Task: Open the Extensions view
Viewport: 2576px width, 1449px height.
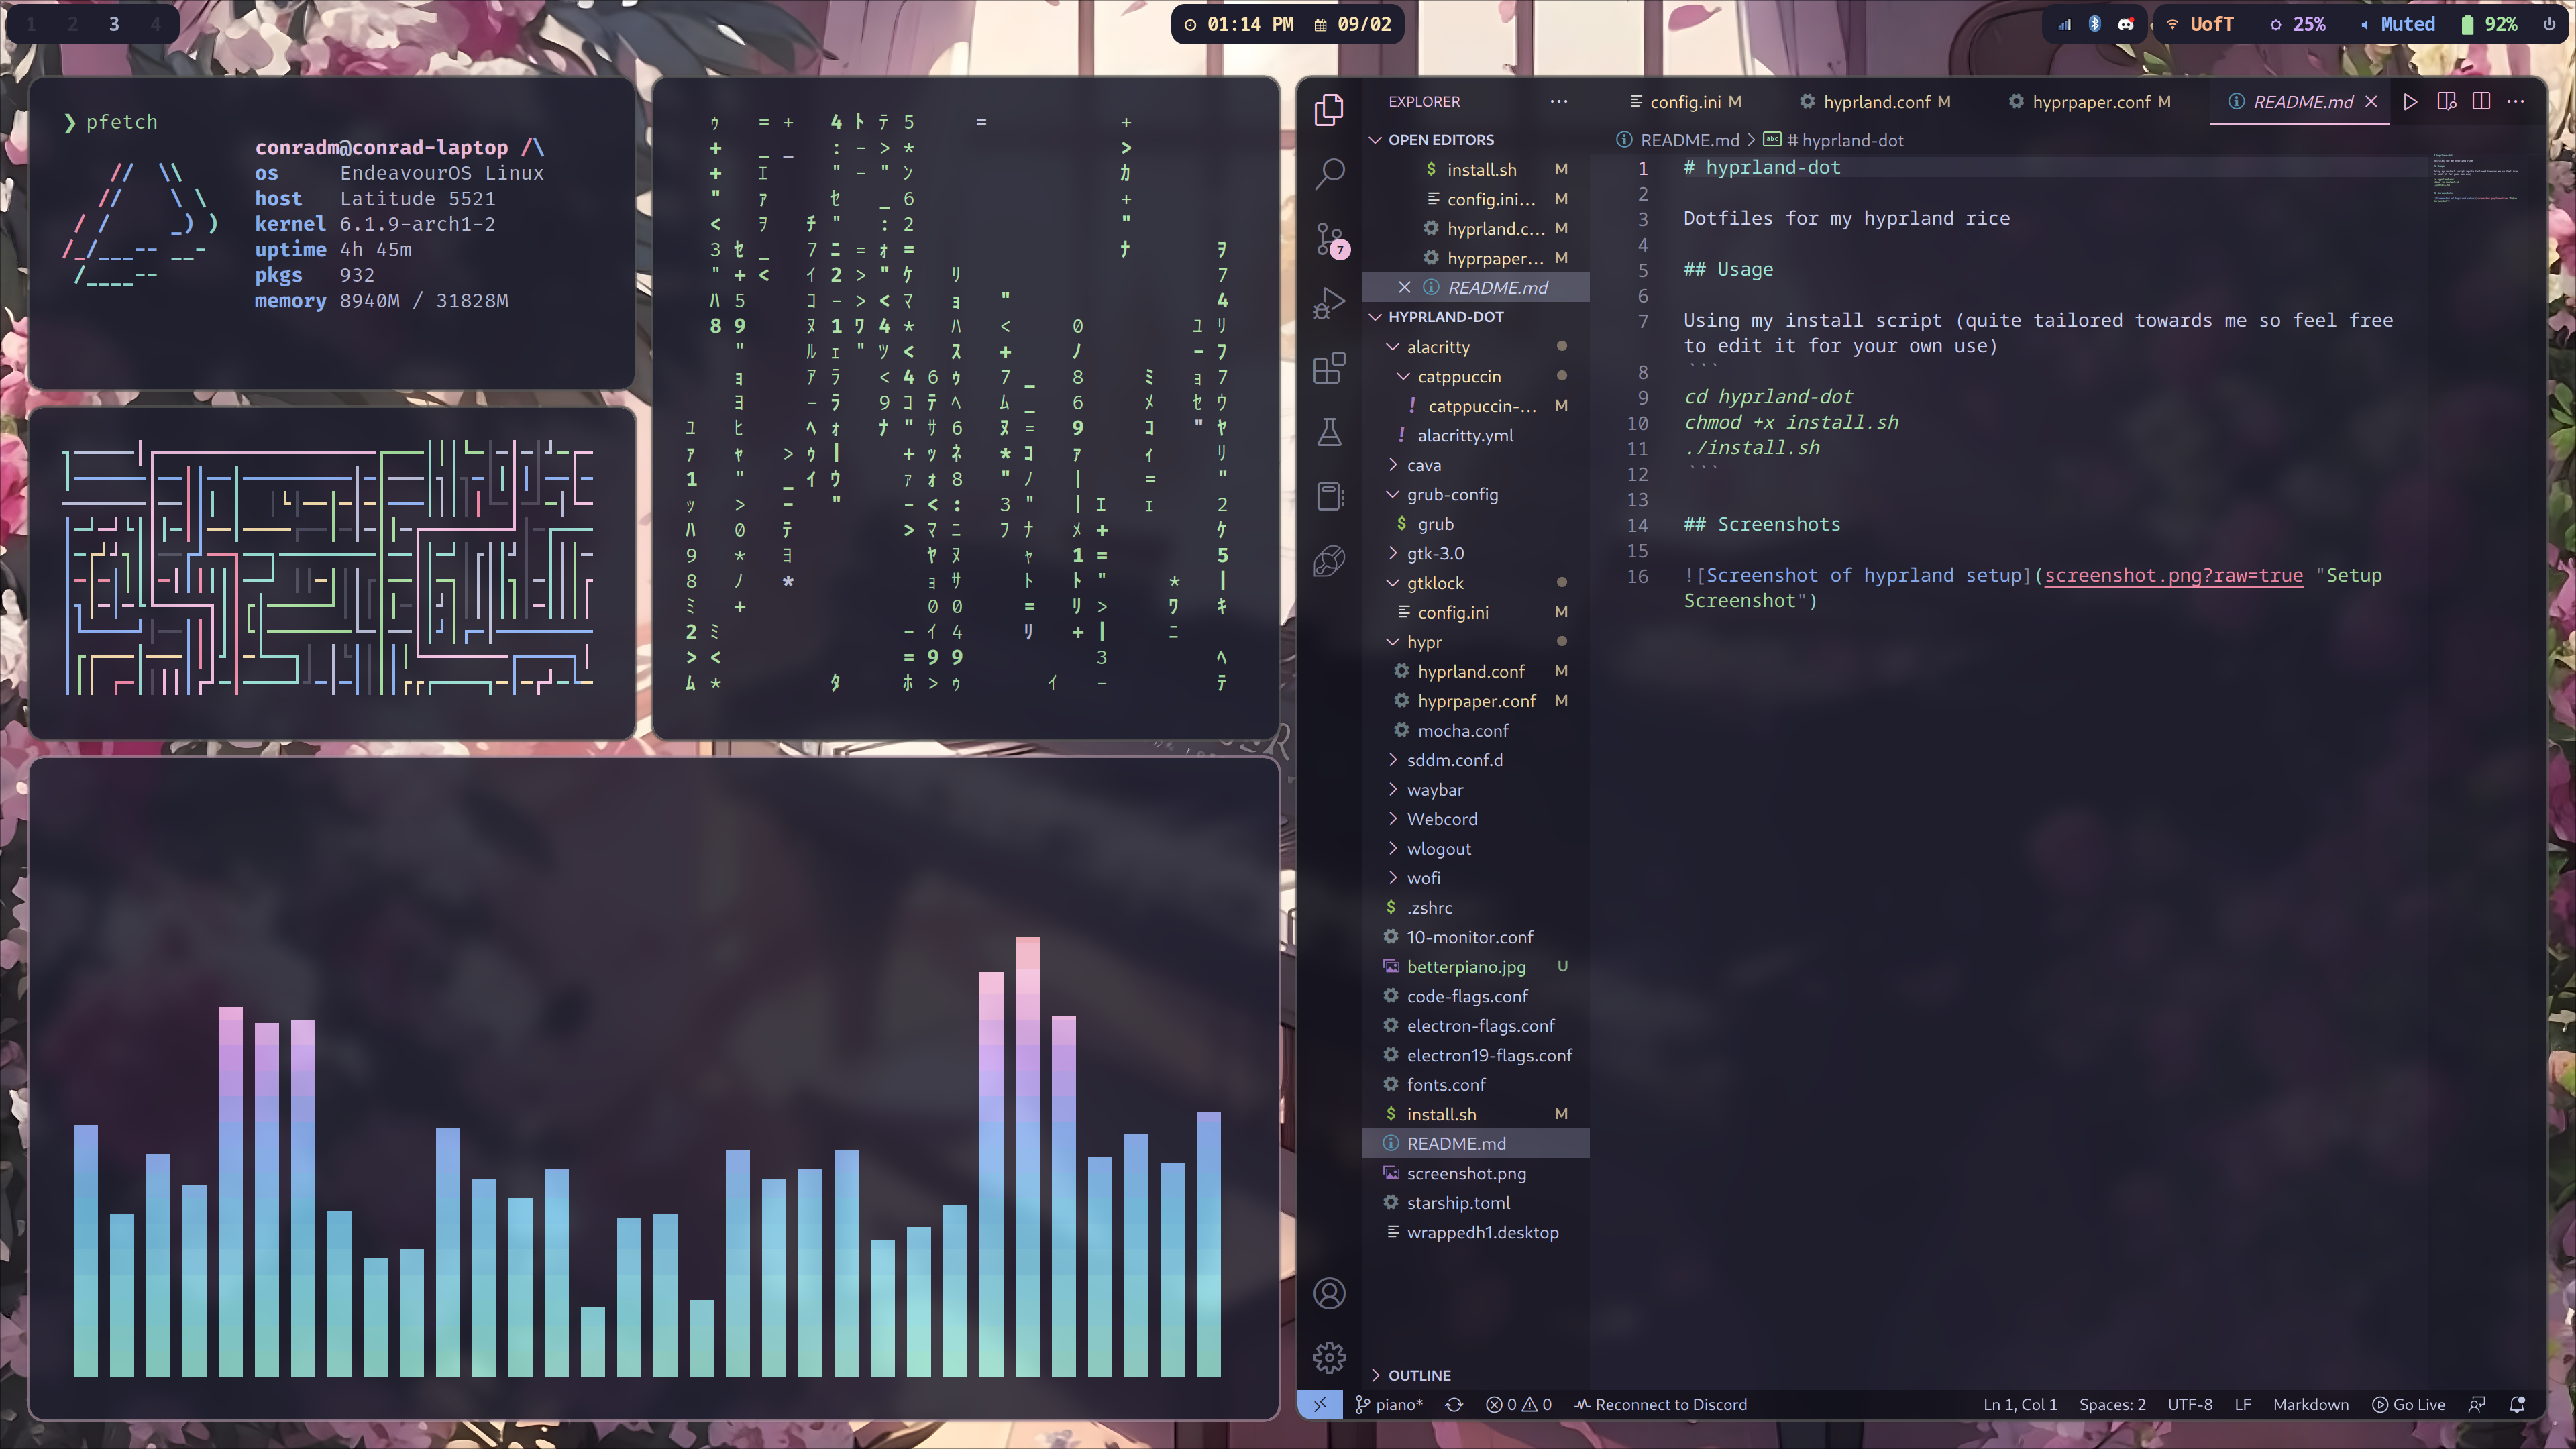Action: pyautogui.click(x=1329, y=368)
